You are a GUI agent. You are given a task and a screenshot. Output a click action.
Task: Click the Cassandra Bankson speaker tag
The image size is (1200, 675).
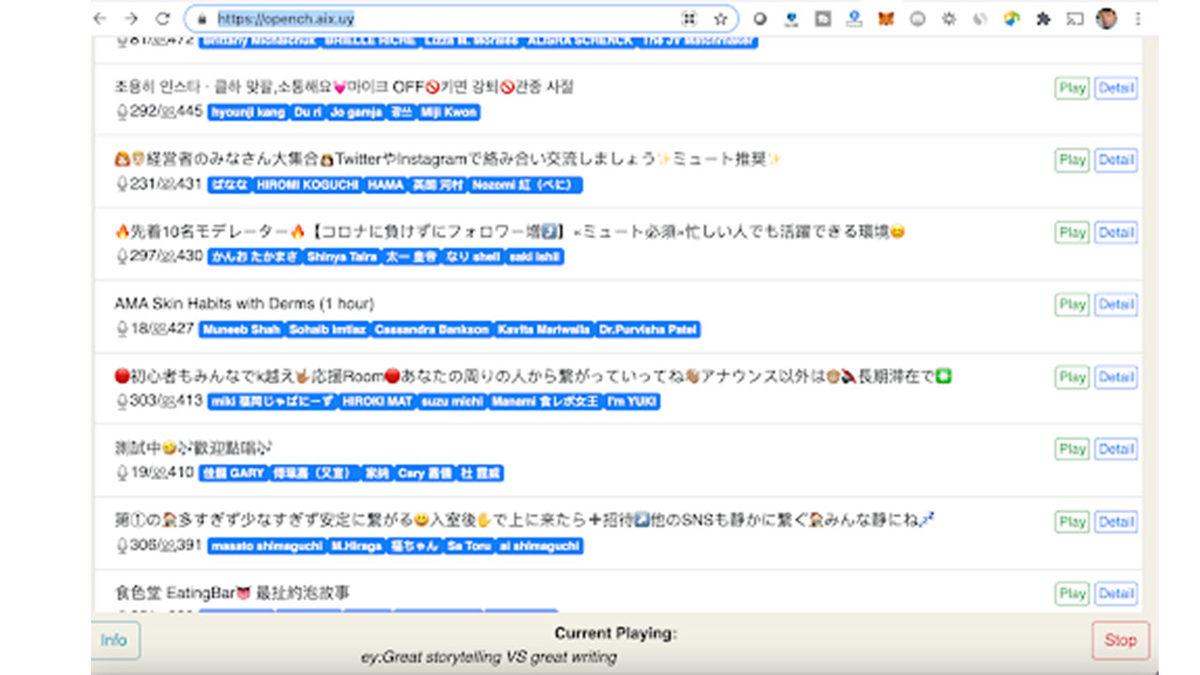pos(433,329)
